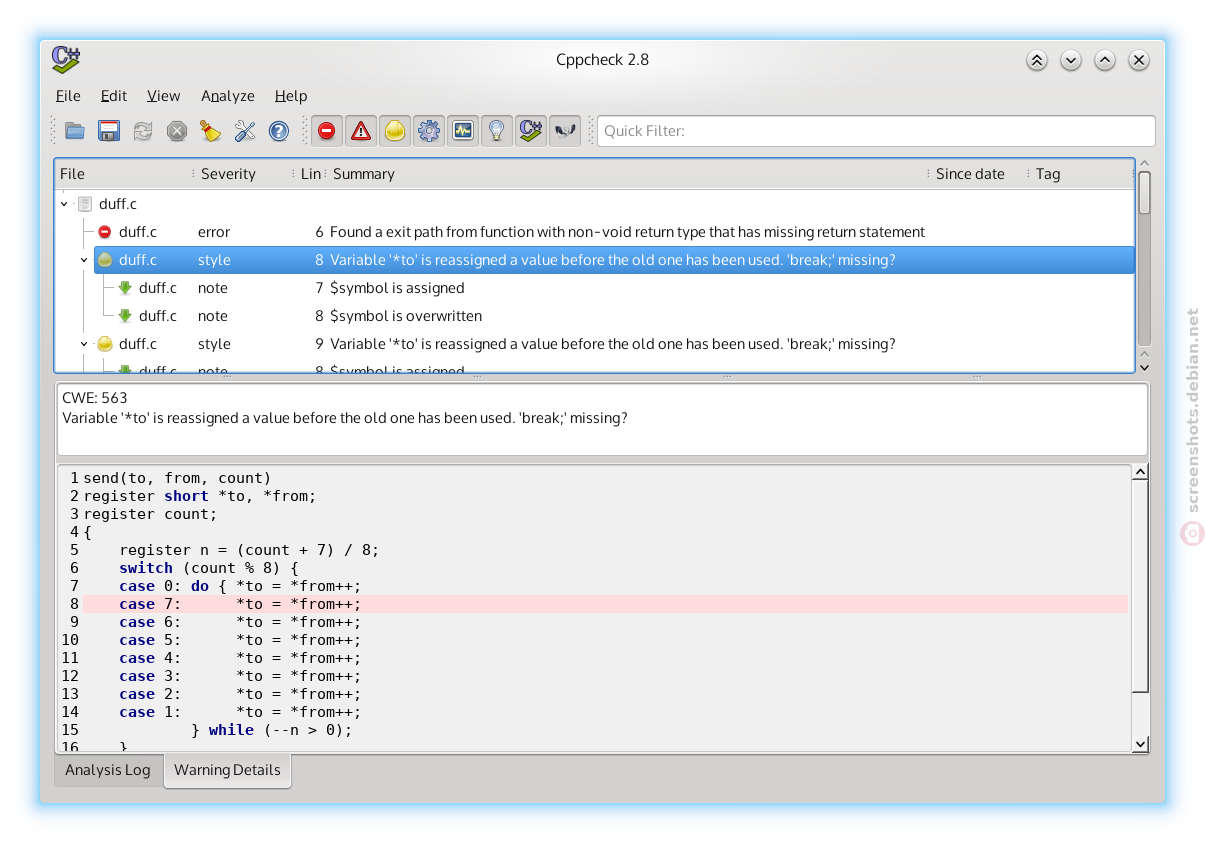Toggle the red Show errors filter
The height and width of the screenshot is (843, 1205).
tap(327, 131)
